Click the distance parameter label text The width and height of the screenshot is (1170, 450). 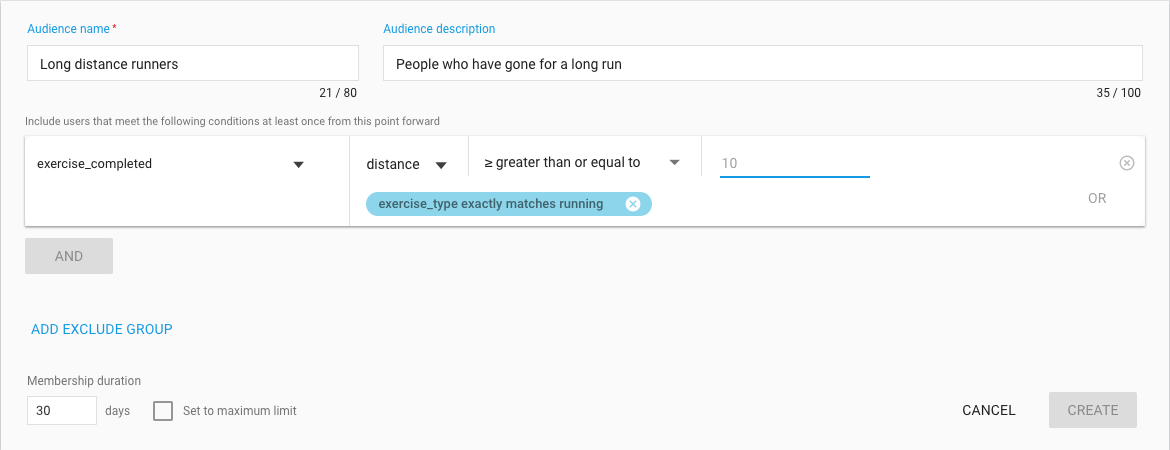tap(392, 164)
